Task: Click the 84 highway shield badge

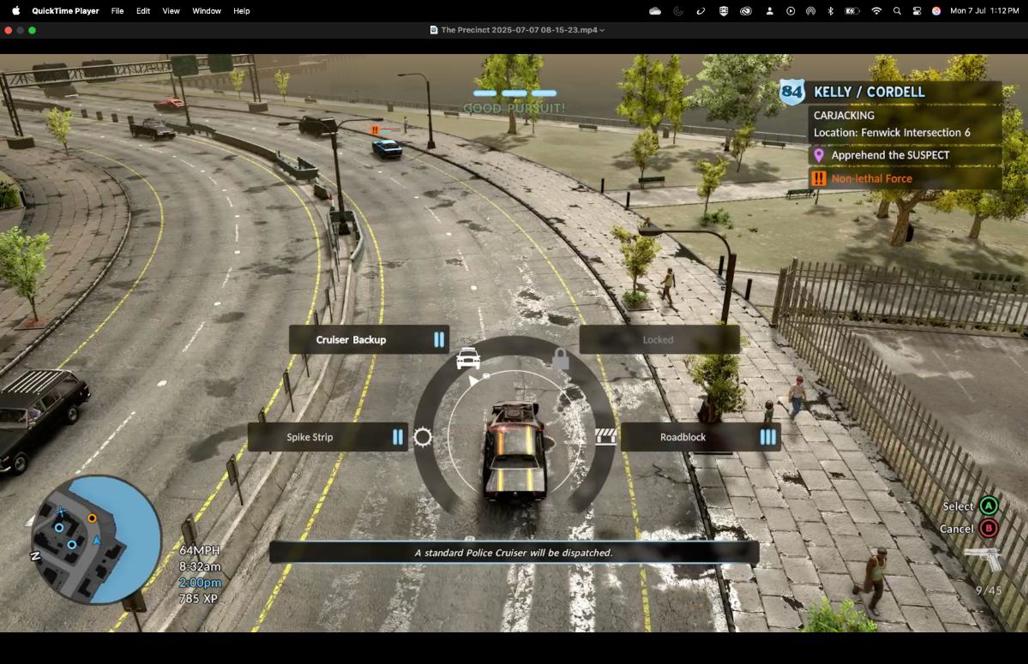Action: point(792,92)
